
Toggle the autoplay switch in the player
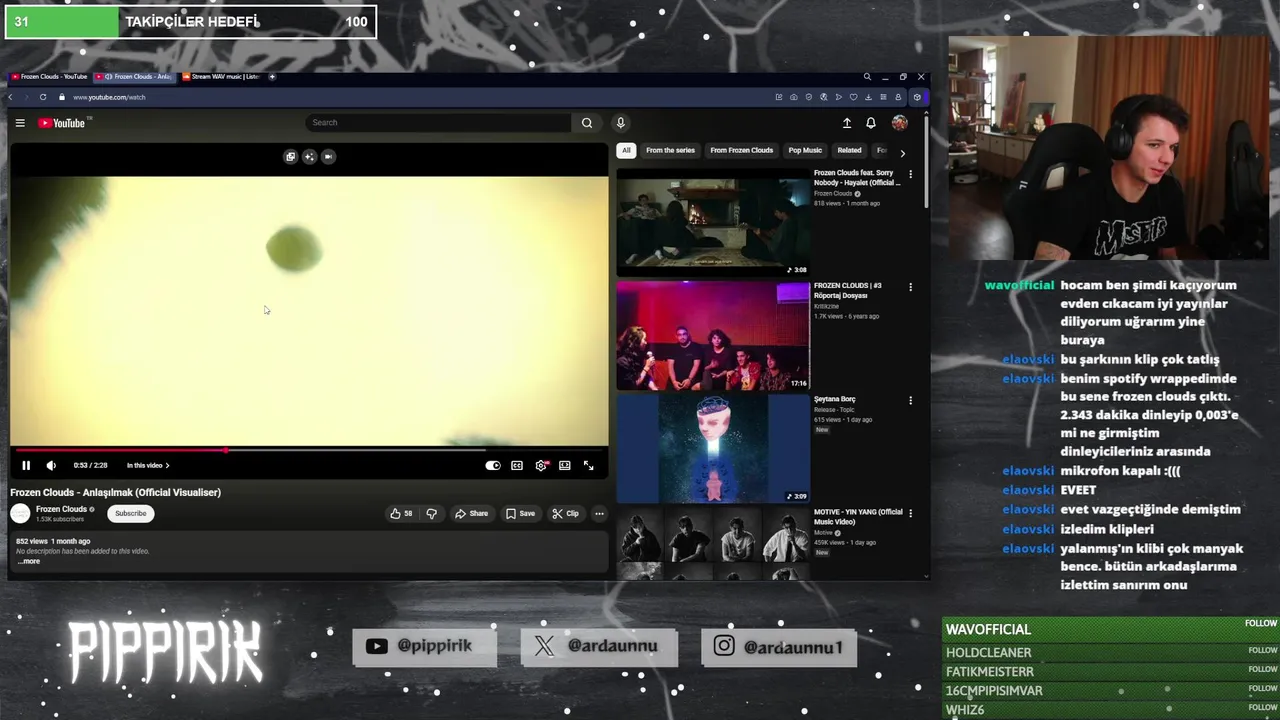[x=493, y=465]
